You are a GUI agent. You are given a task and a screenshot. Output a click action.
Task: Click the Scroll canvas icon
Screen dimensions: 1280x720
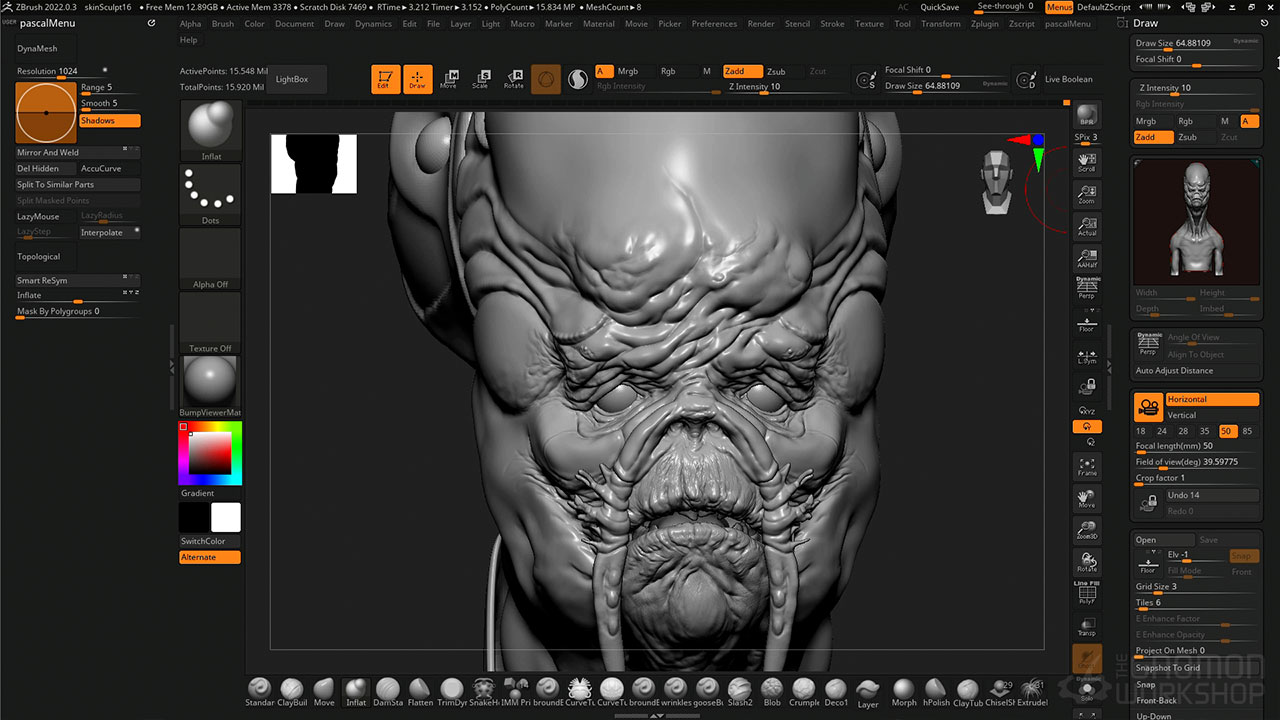point(1087,162)
